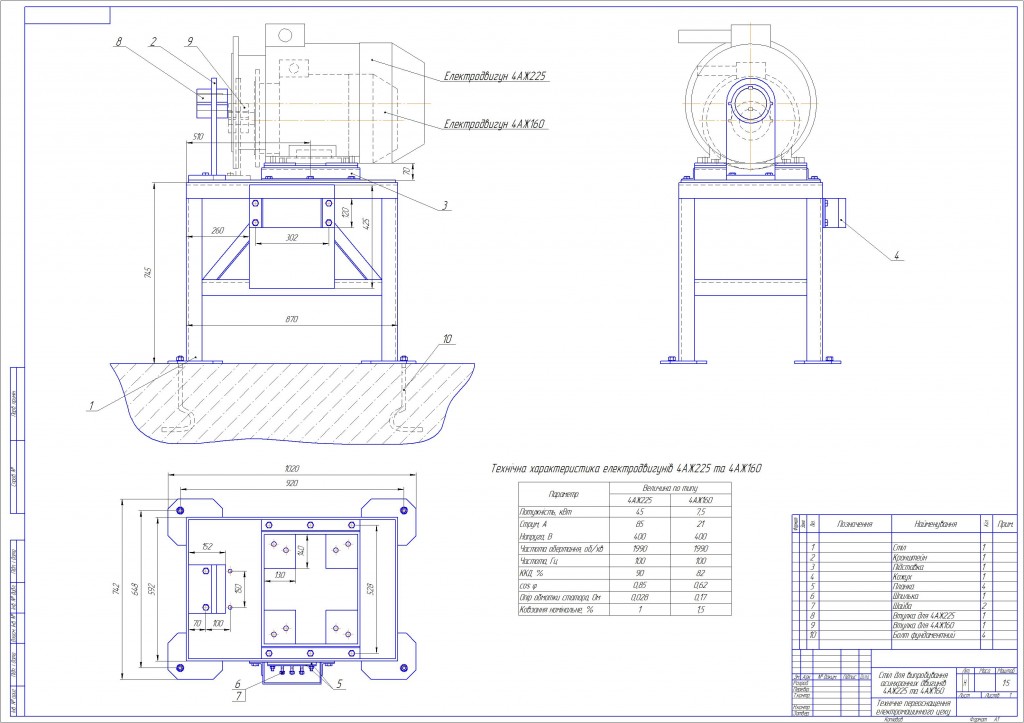Screen dimensions: 1024x723
Task: Select the part name 'Шпилька'
Action: pos(905,596)
